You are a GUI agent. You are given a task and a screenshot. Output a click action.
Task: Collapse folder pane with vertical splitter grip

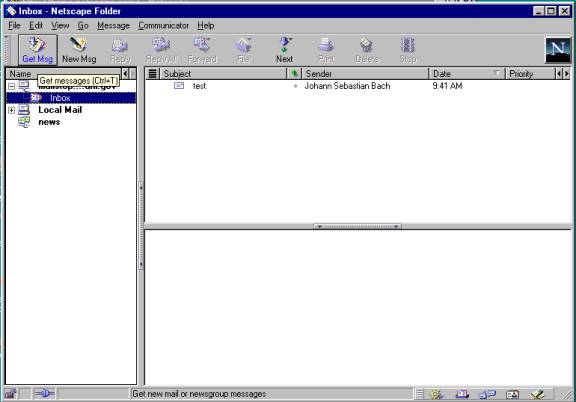[x=141, y=226]
